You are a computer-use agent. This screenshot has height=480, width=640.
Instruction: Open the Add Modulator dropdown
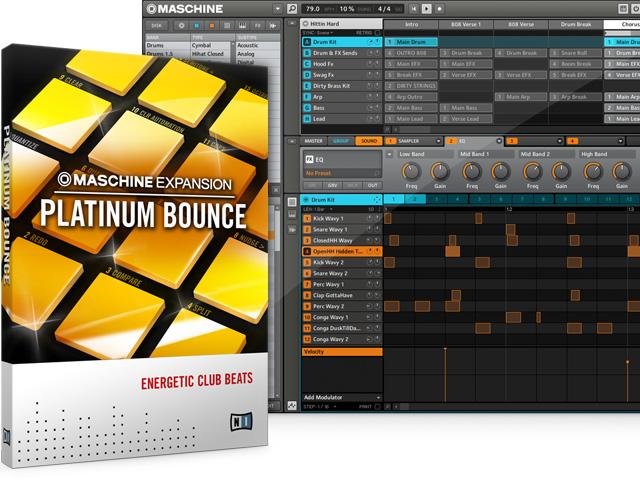point(376,397)
